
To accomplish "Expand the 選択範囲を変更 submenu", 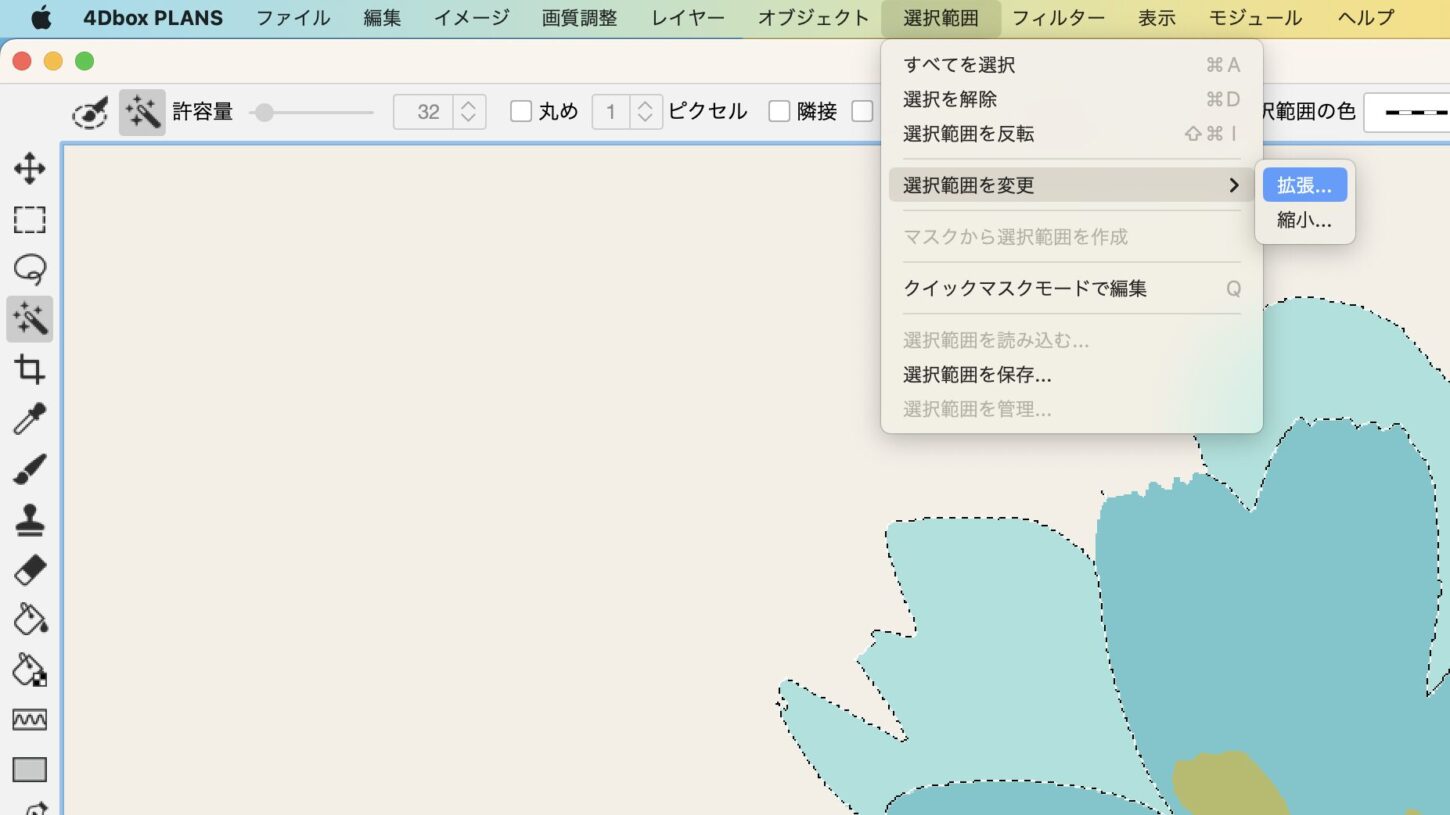I will tap(1070, 185).
